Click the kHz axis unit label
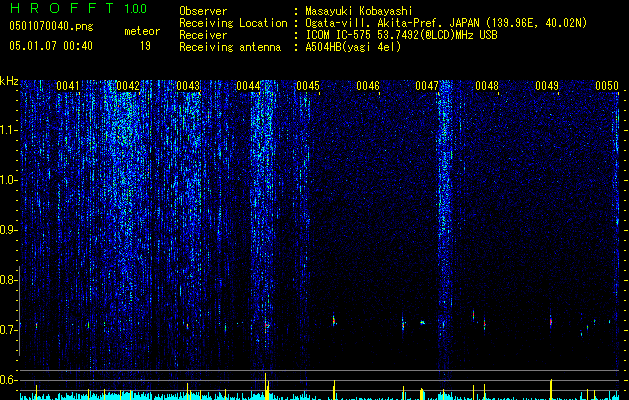The width and height of the screenshot is (629, 400). pyautogui.click(x=9, y=82)
